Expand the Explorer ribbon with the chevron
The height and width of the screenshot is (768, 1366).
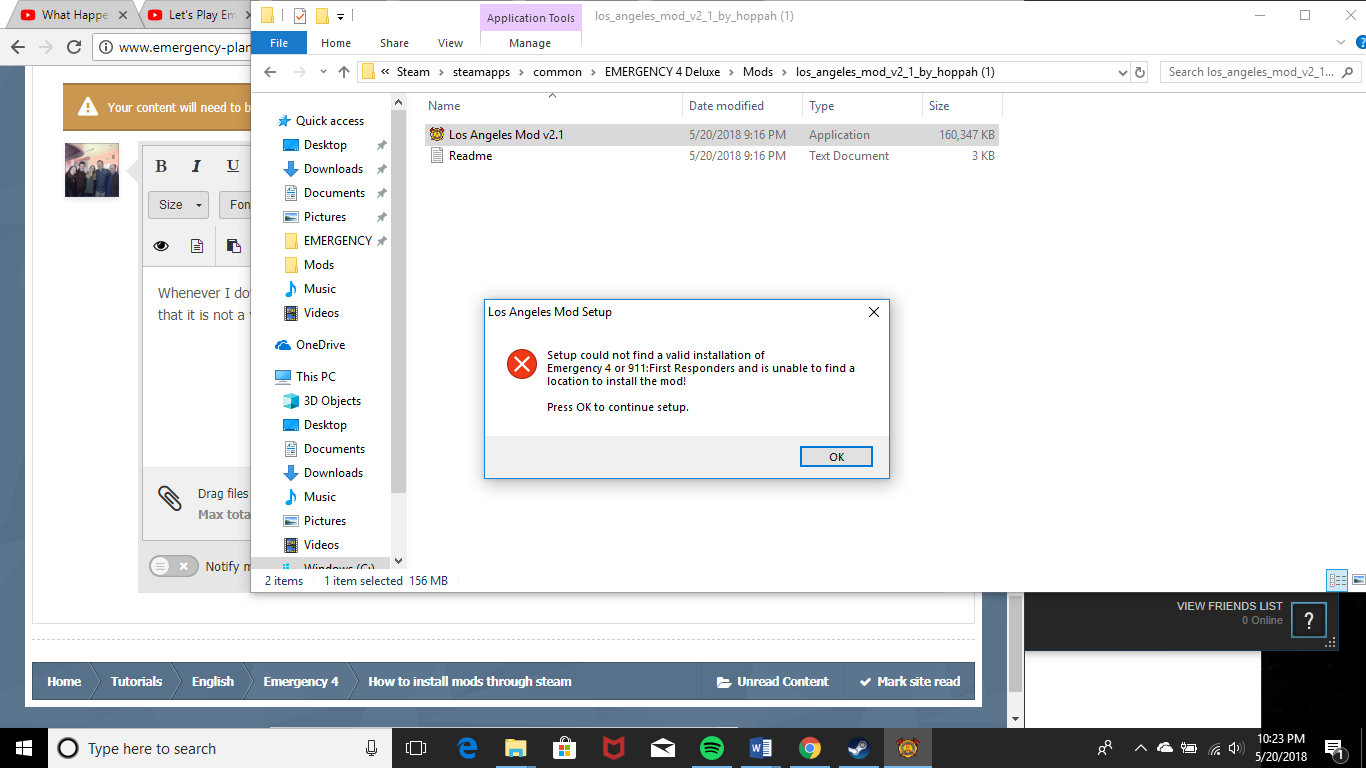coord(1342,43)
